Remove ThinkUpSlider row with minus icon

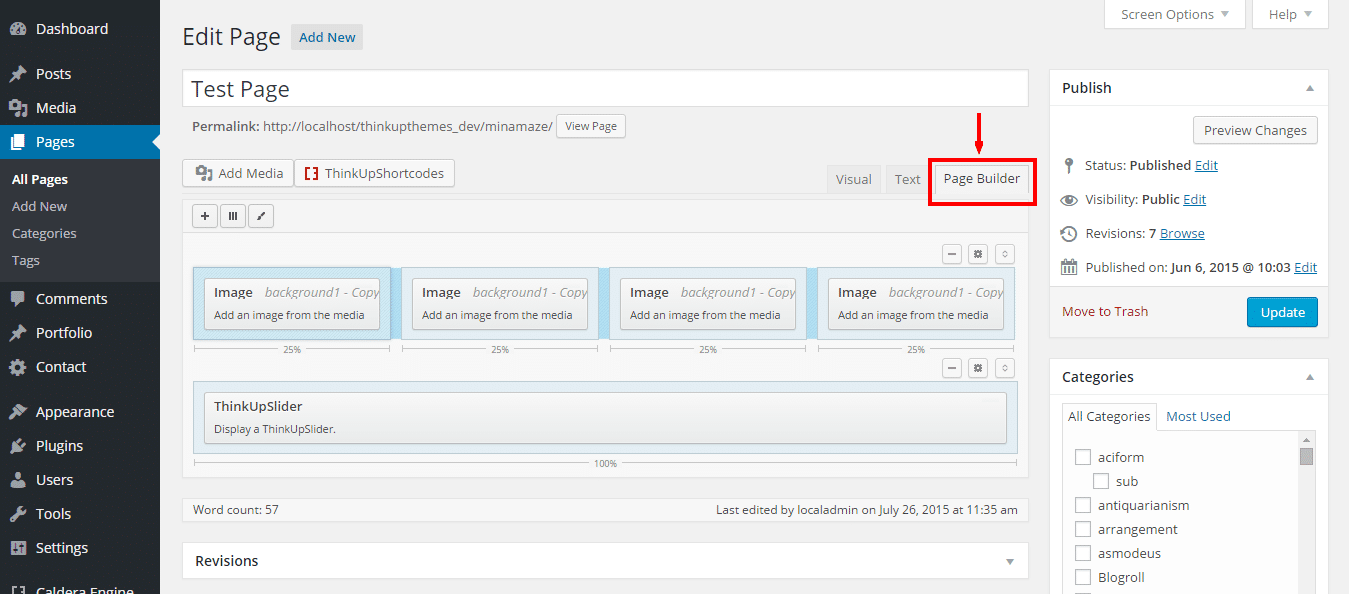coord(952,368)
